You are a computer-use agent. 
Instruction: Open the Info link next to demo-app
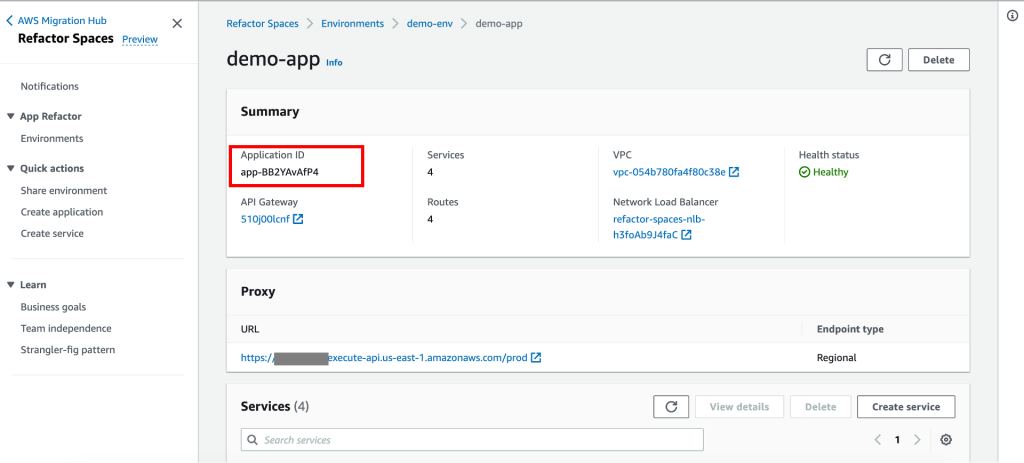[x=334, y=63]
